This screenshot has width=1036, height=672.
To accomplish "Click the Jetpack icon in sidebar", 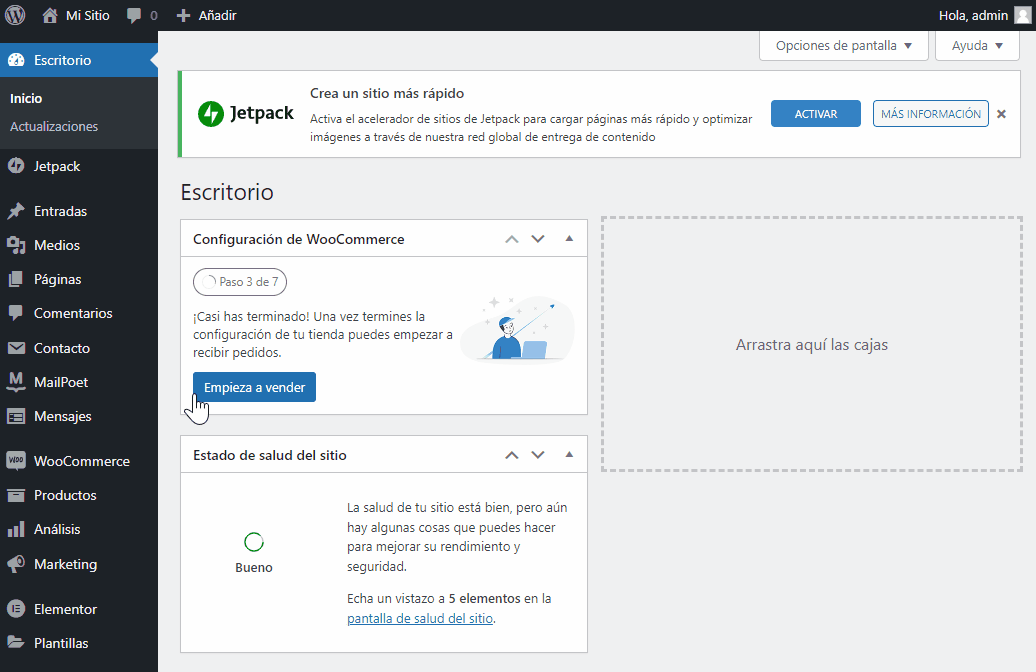I will [x=16, y=166].
